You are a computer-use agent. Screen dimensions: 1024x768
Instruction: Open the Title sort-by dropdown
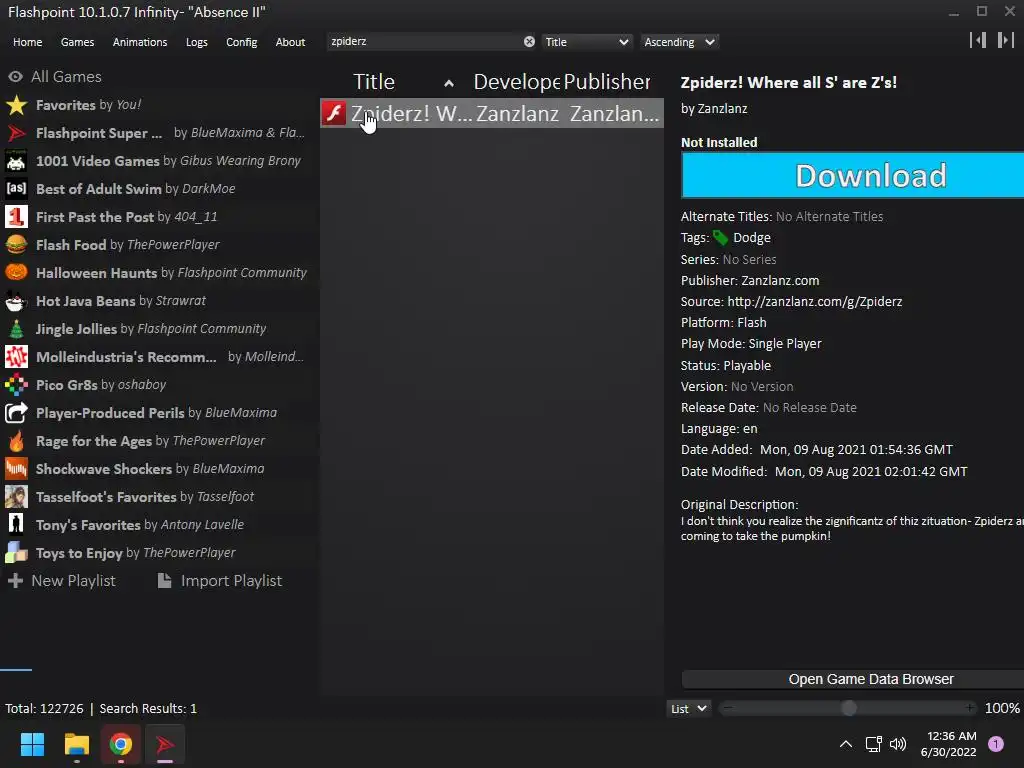[x=586, y=42]
